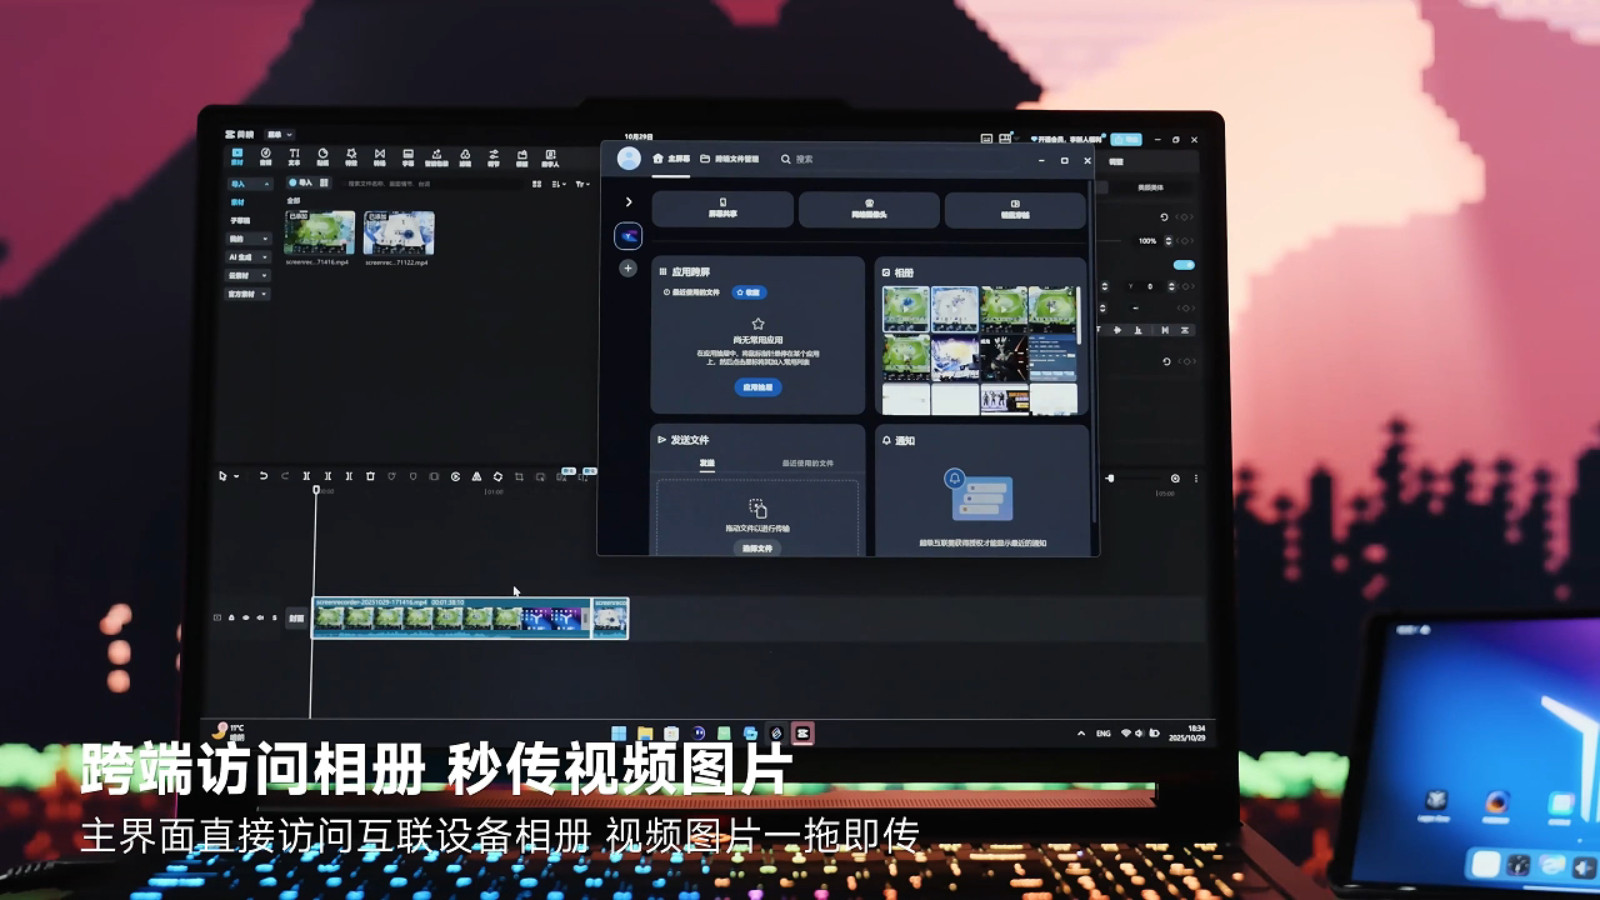1600x900 pixels.
Task: Expand the interconnect sidebar with the chevron arrow
Action: 628,202
